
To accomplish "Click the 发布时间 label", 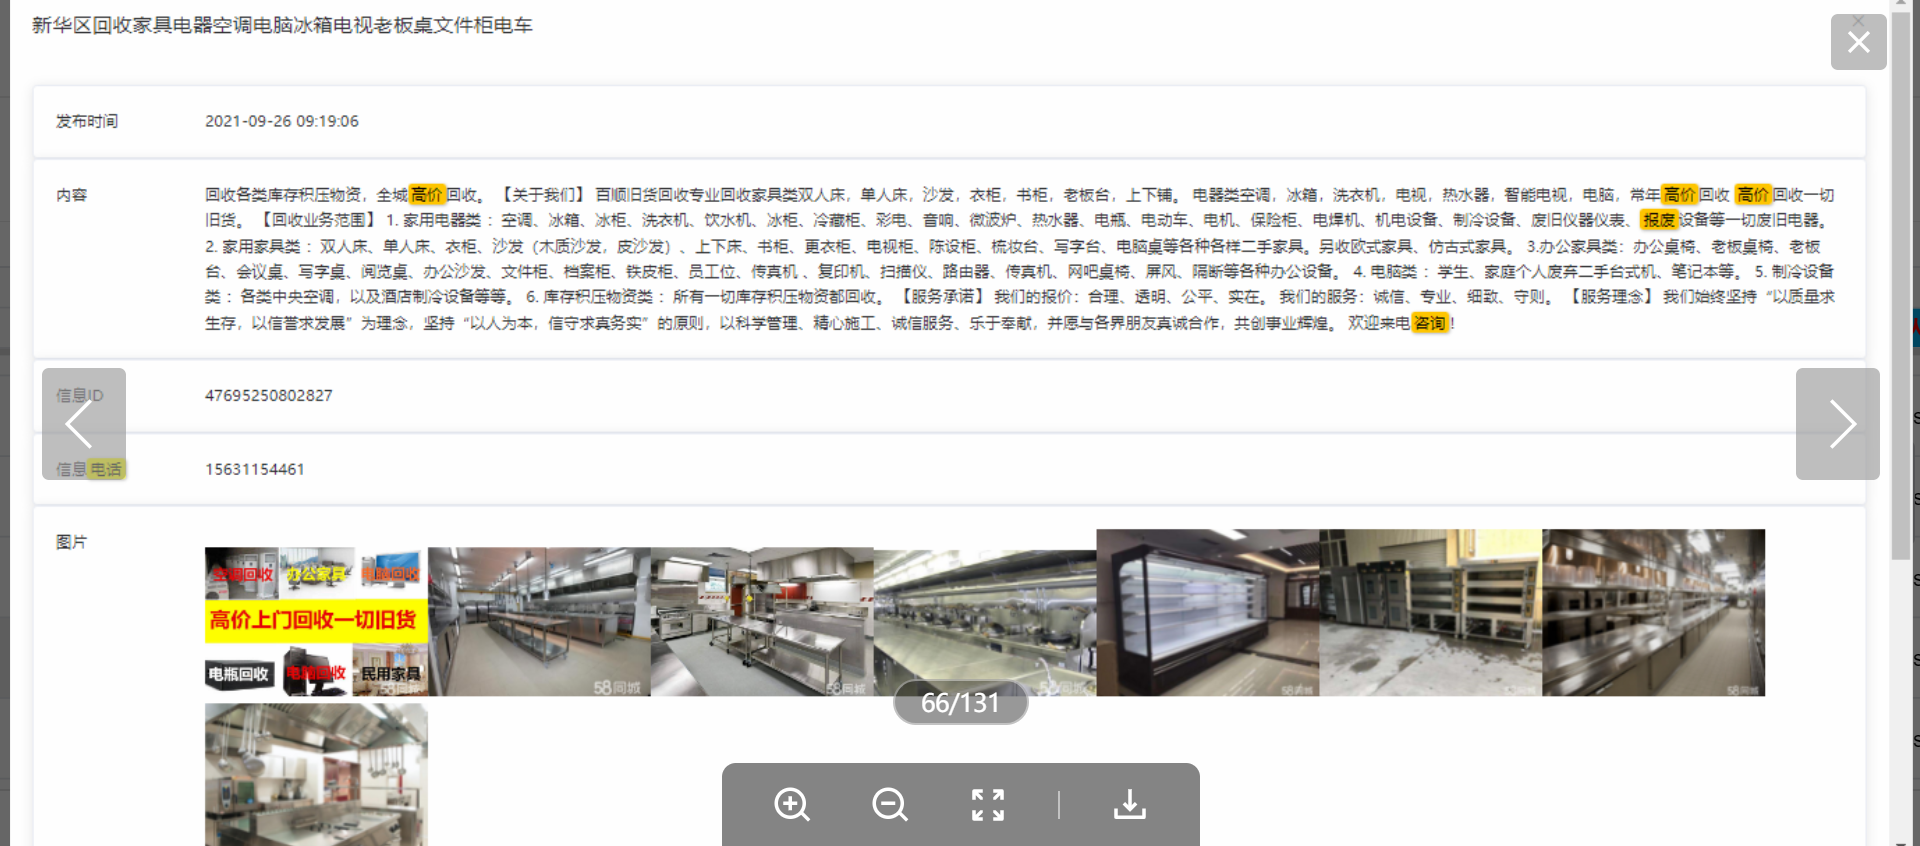I will pyautogui.click(x=87, y=121).
